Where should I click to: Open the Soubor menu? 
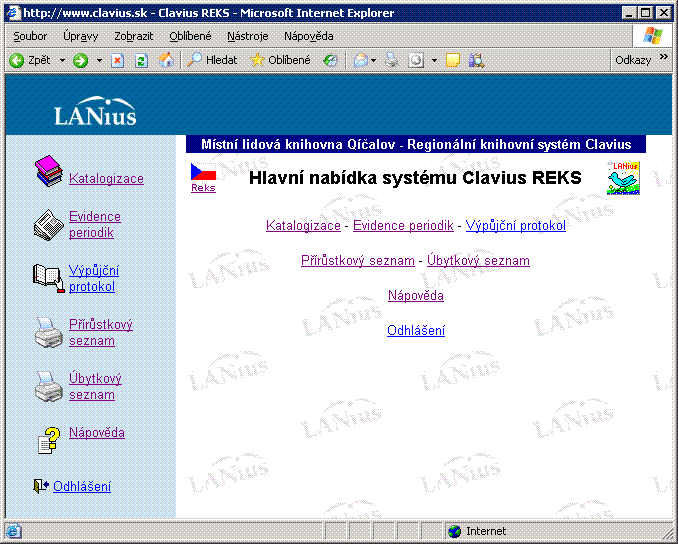[x=30, y=36]
